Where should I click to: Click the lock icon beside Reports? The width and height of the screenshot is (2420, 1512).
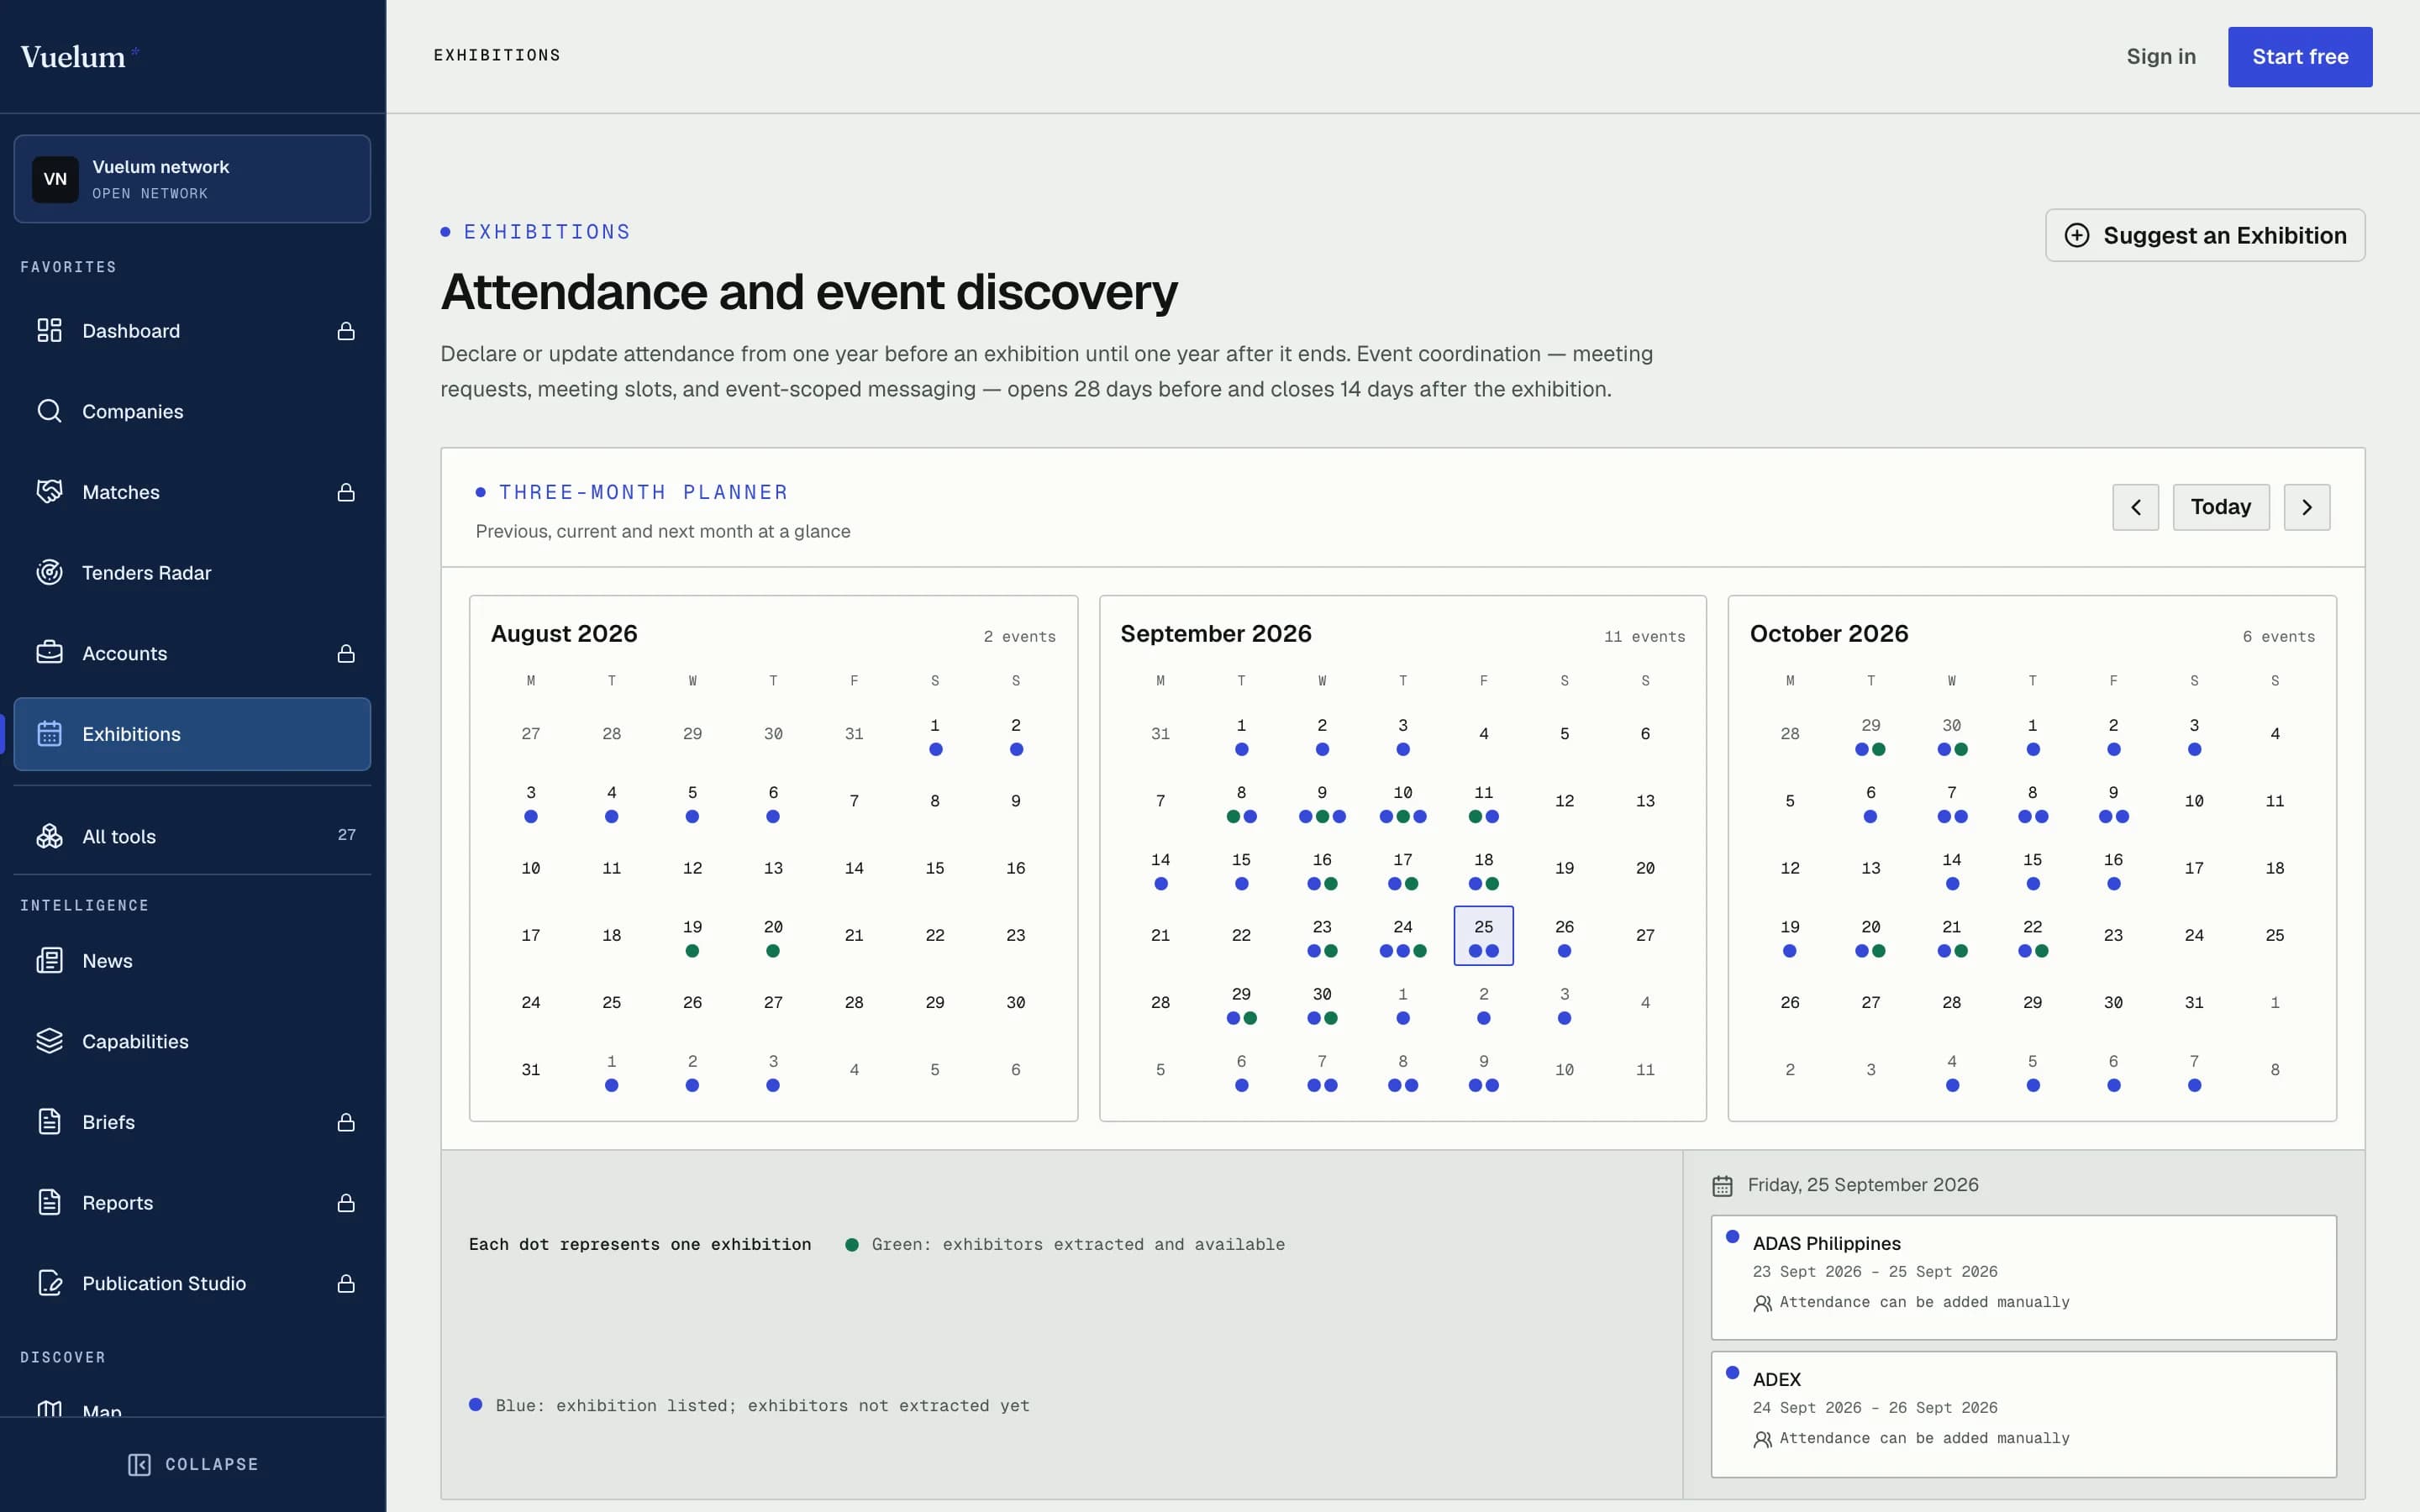coord(346,1203)
